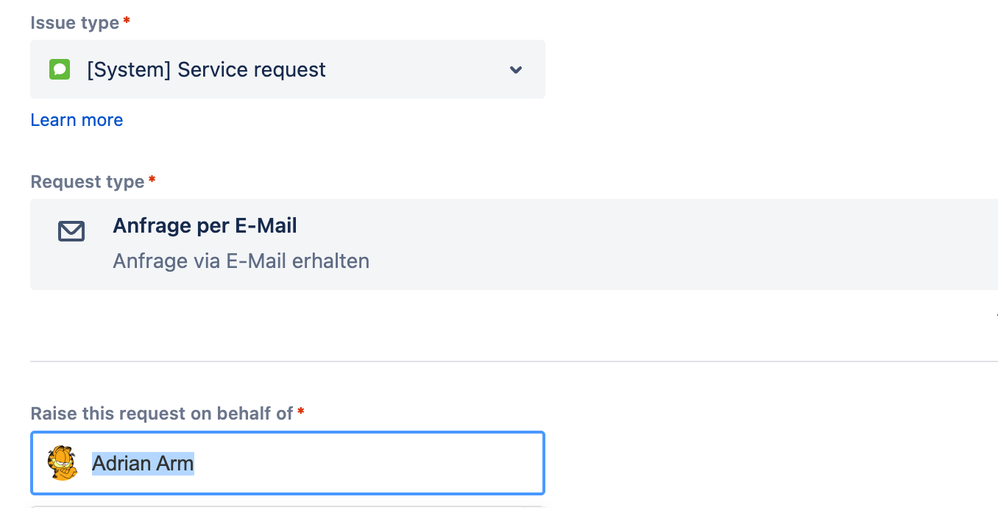
Task: Click the Garfield avatar beside Adrian Arm
Action: click(x=62, y=463)
